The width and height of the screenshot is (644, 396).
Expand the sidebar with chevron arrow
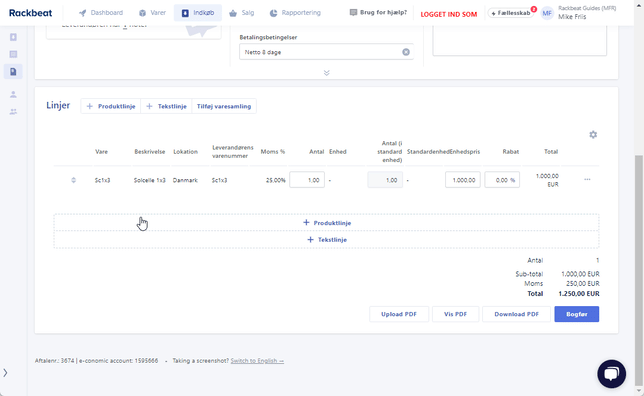click(x=5, y=373)
